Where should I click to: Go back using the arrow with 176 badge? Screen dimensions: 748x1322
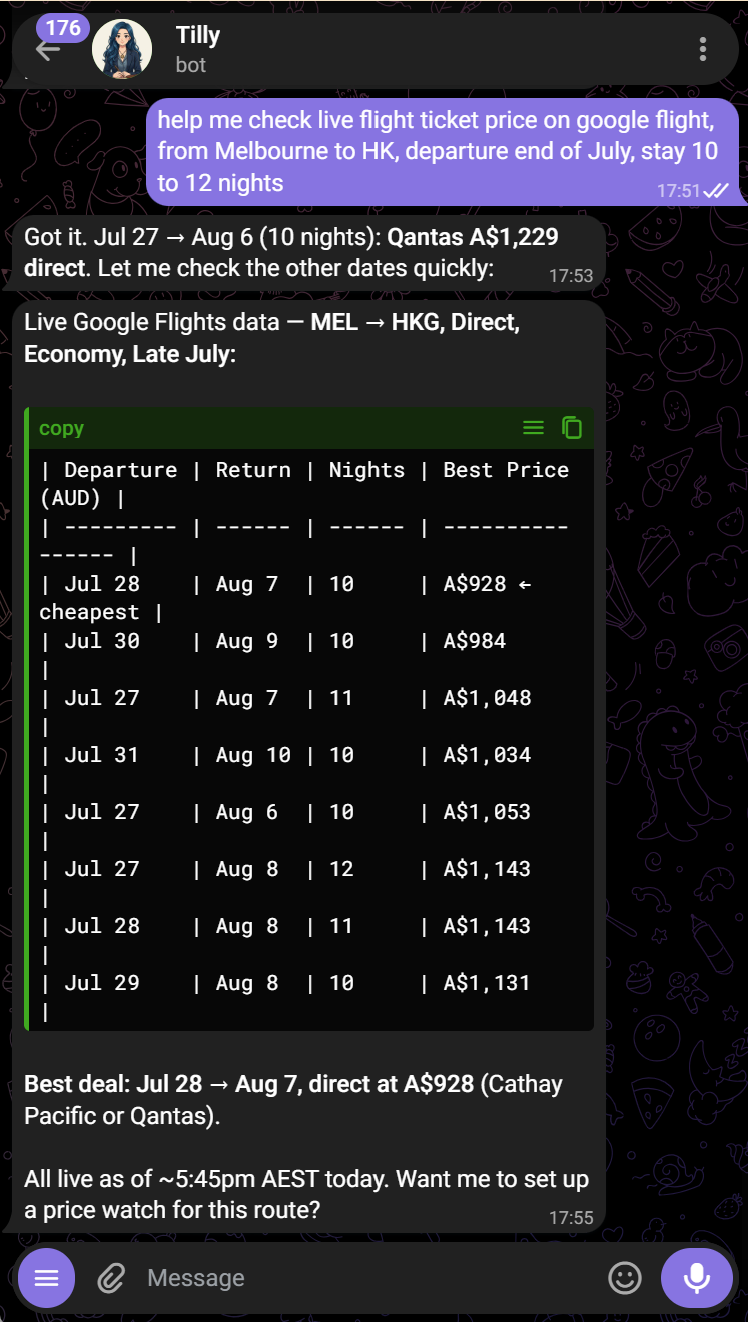coord(48,48)
